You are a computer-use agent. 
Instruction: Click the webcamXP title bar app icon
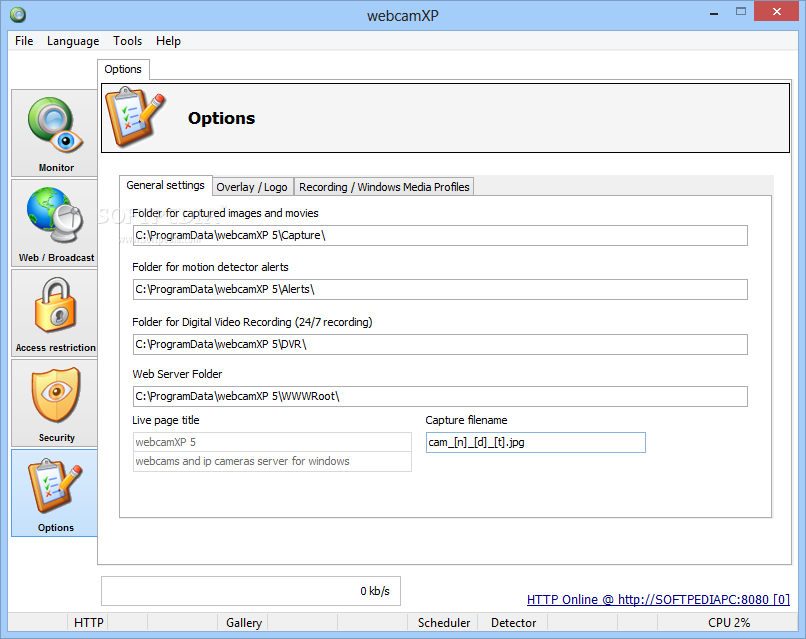18,15
